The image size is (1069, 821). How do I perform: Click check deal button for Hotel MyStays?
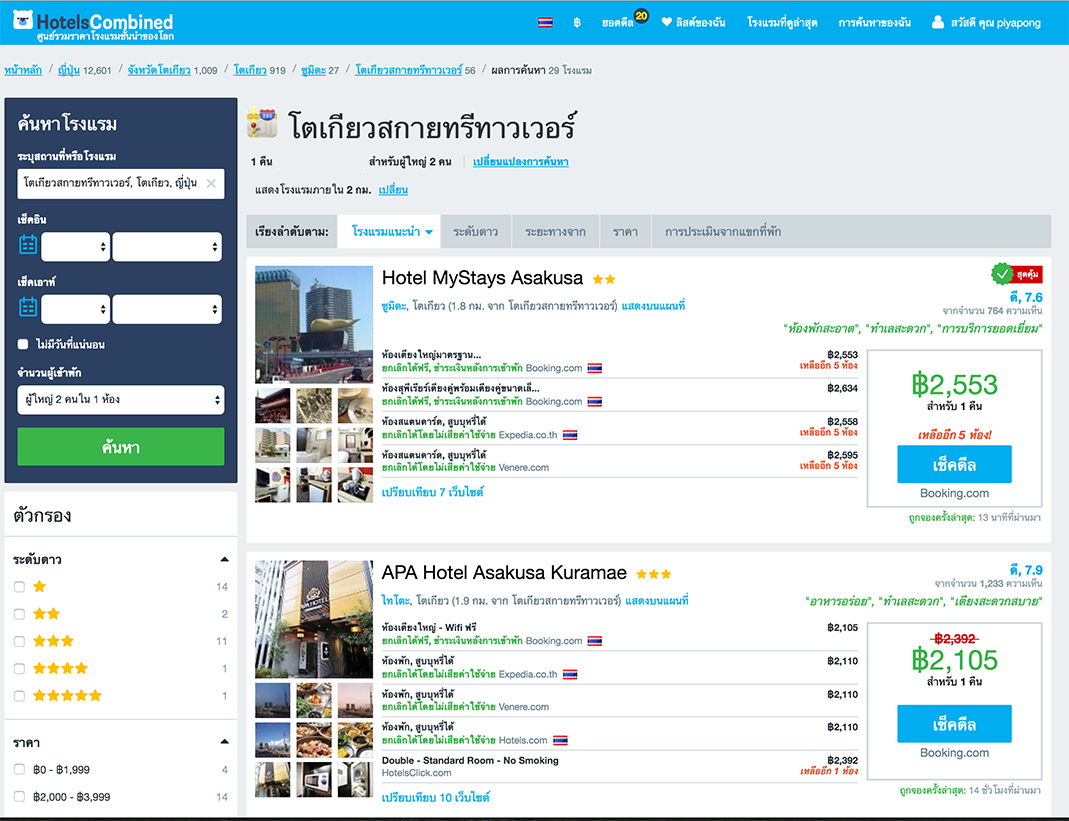pyautogui.click(x=954, y=465)
